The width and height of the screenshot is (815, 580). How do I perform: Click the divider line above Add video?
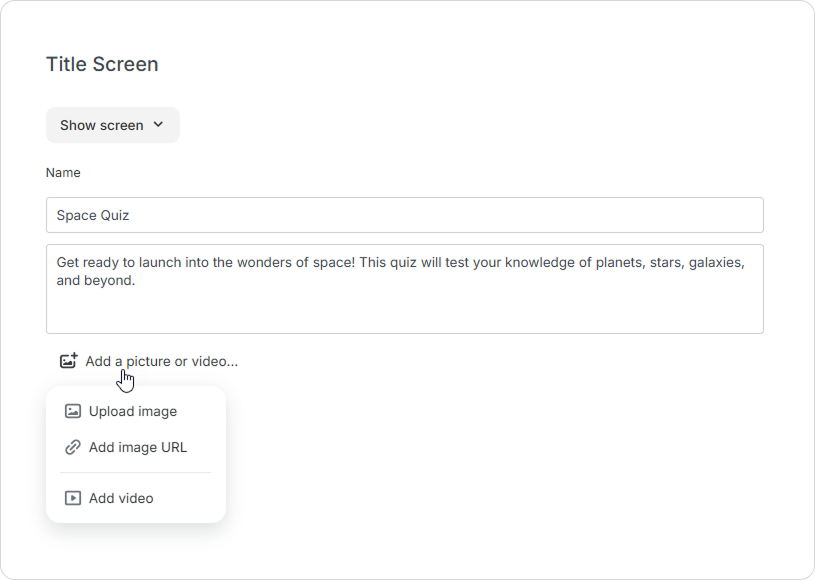tap(136, 473)
